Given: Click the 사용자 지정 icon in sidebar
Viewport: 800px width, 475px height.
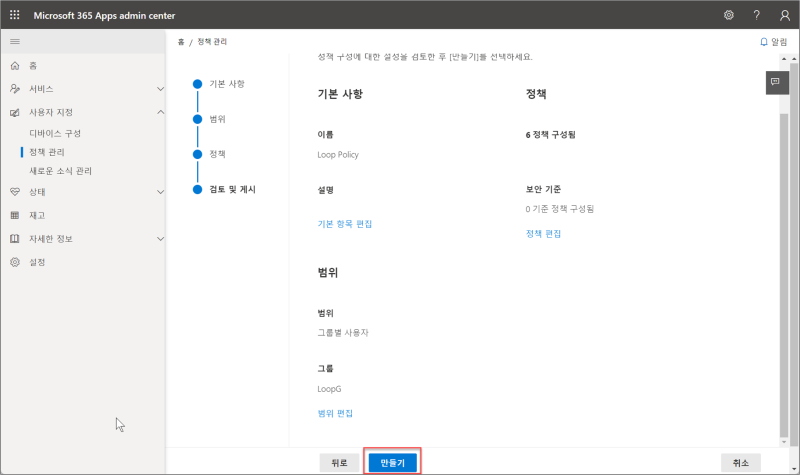Looking at the screenshot, I should (15, 112).
